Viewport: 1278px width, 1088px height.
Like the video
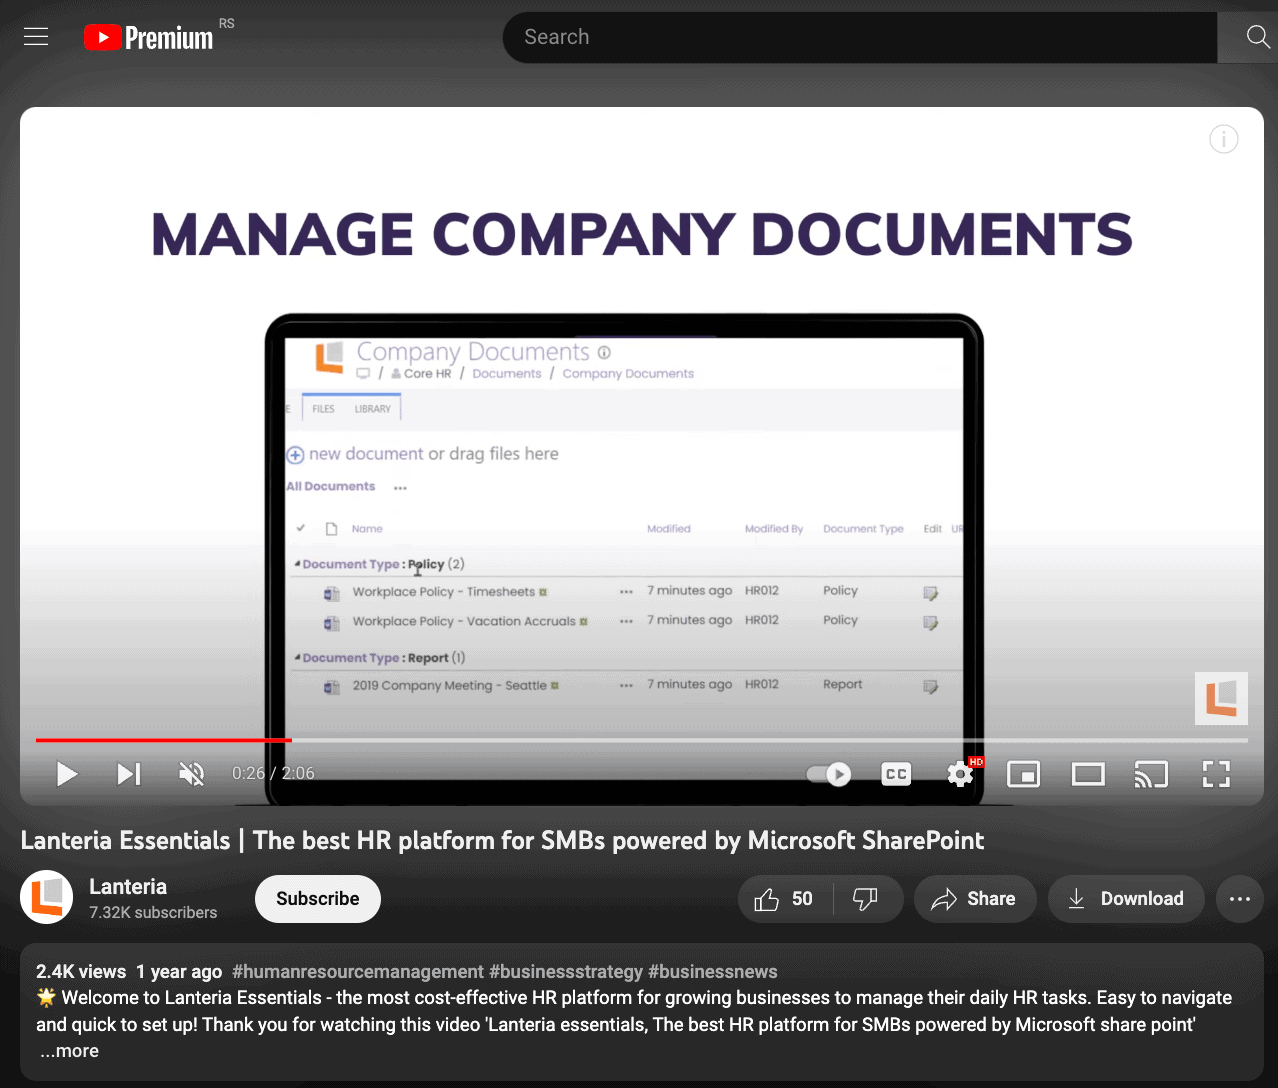[x=784, y=899]
